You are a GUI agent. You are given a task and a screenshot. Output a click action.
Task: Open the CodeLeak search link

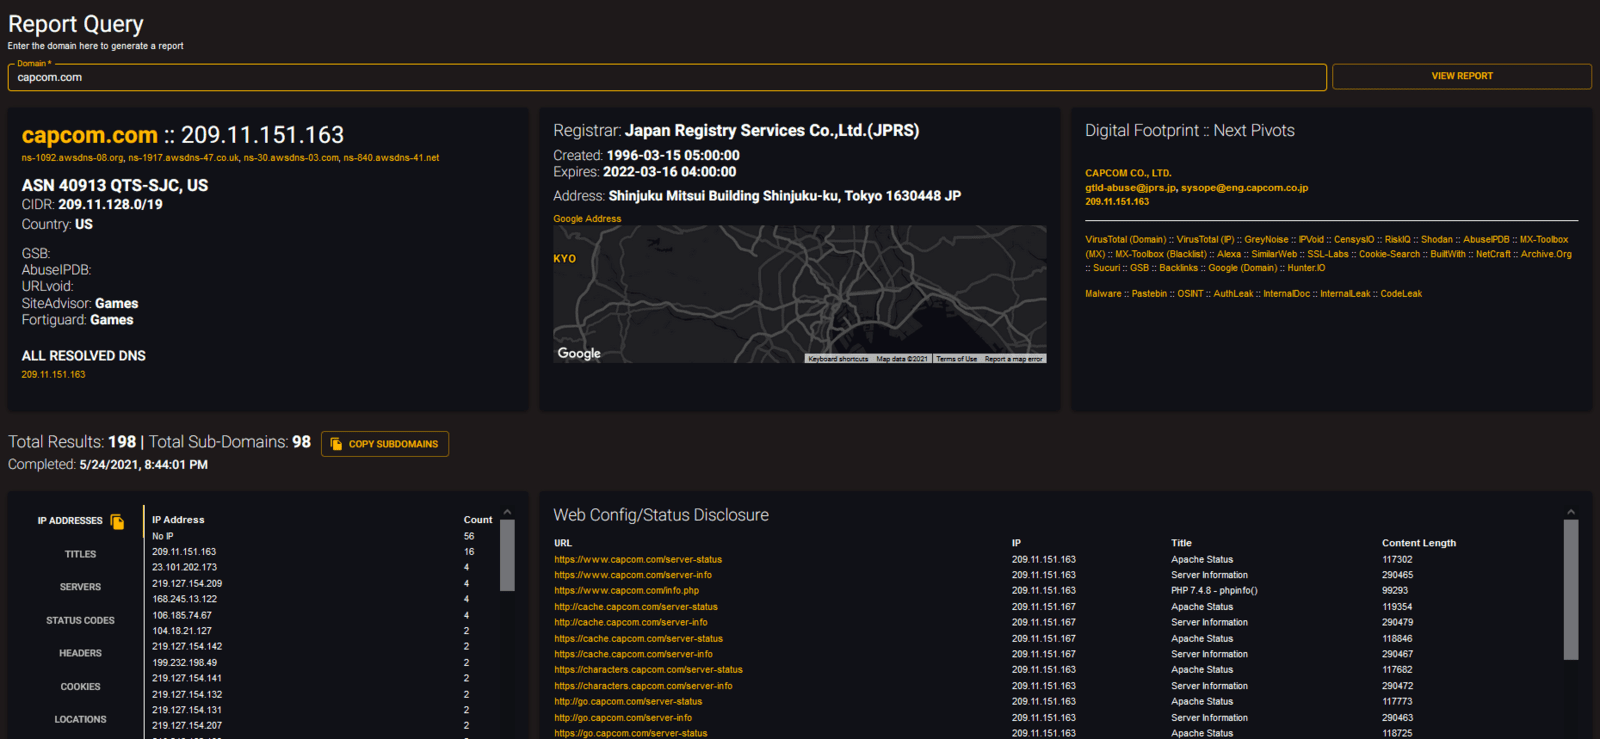click(x=1401, y=294)
